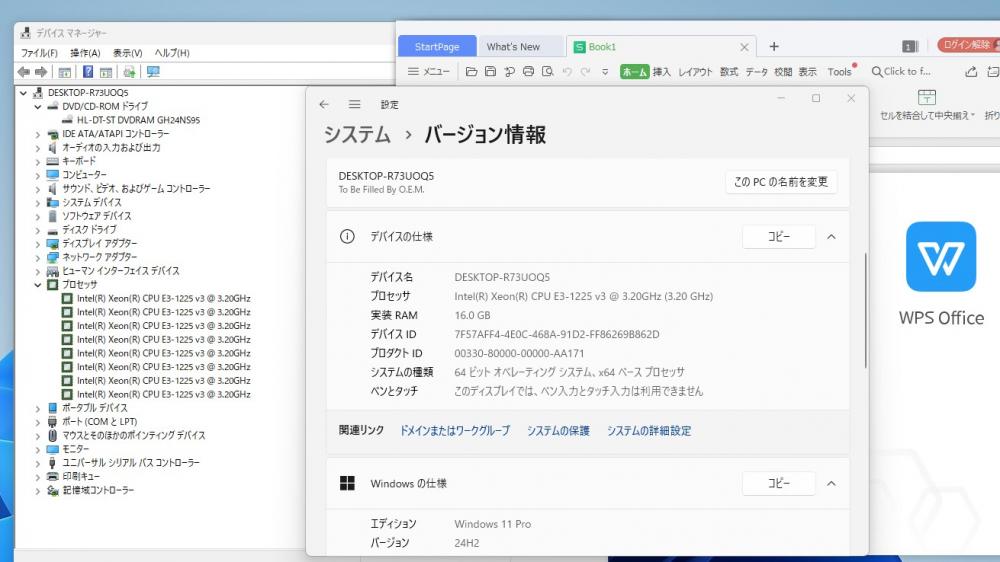This screenshot has width=1000, height=562.
Task: Open the 操作(A) menu in Device Manager
Action: (x=85, y=53)
